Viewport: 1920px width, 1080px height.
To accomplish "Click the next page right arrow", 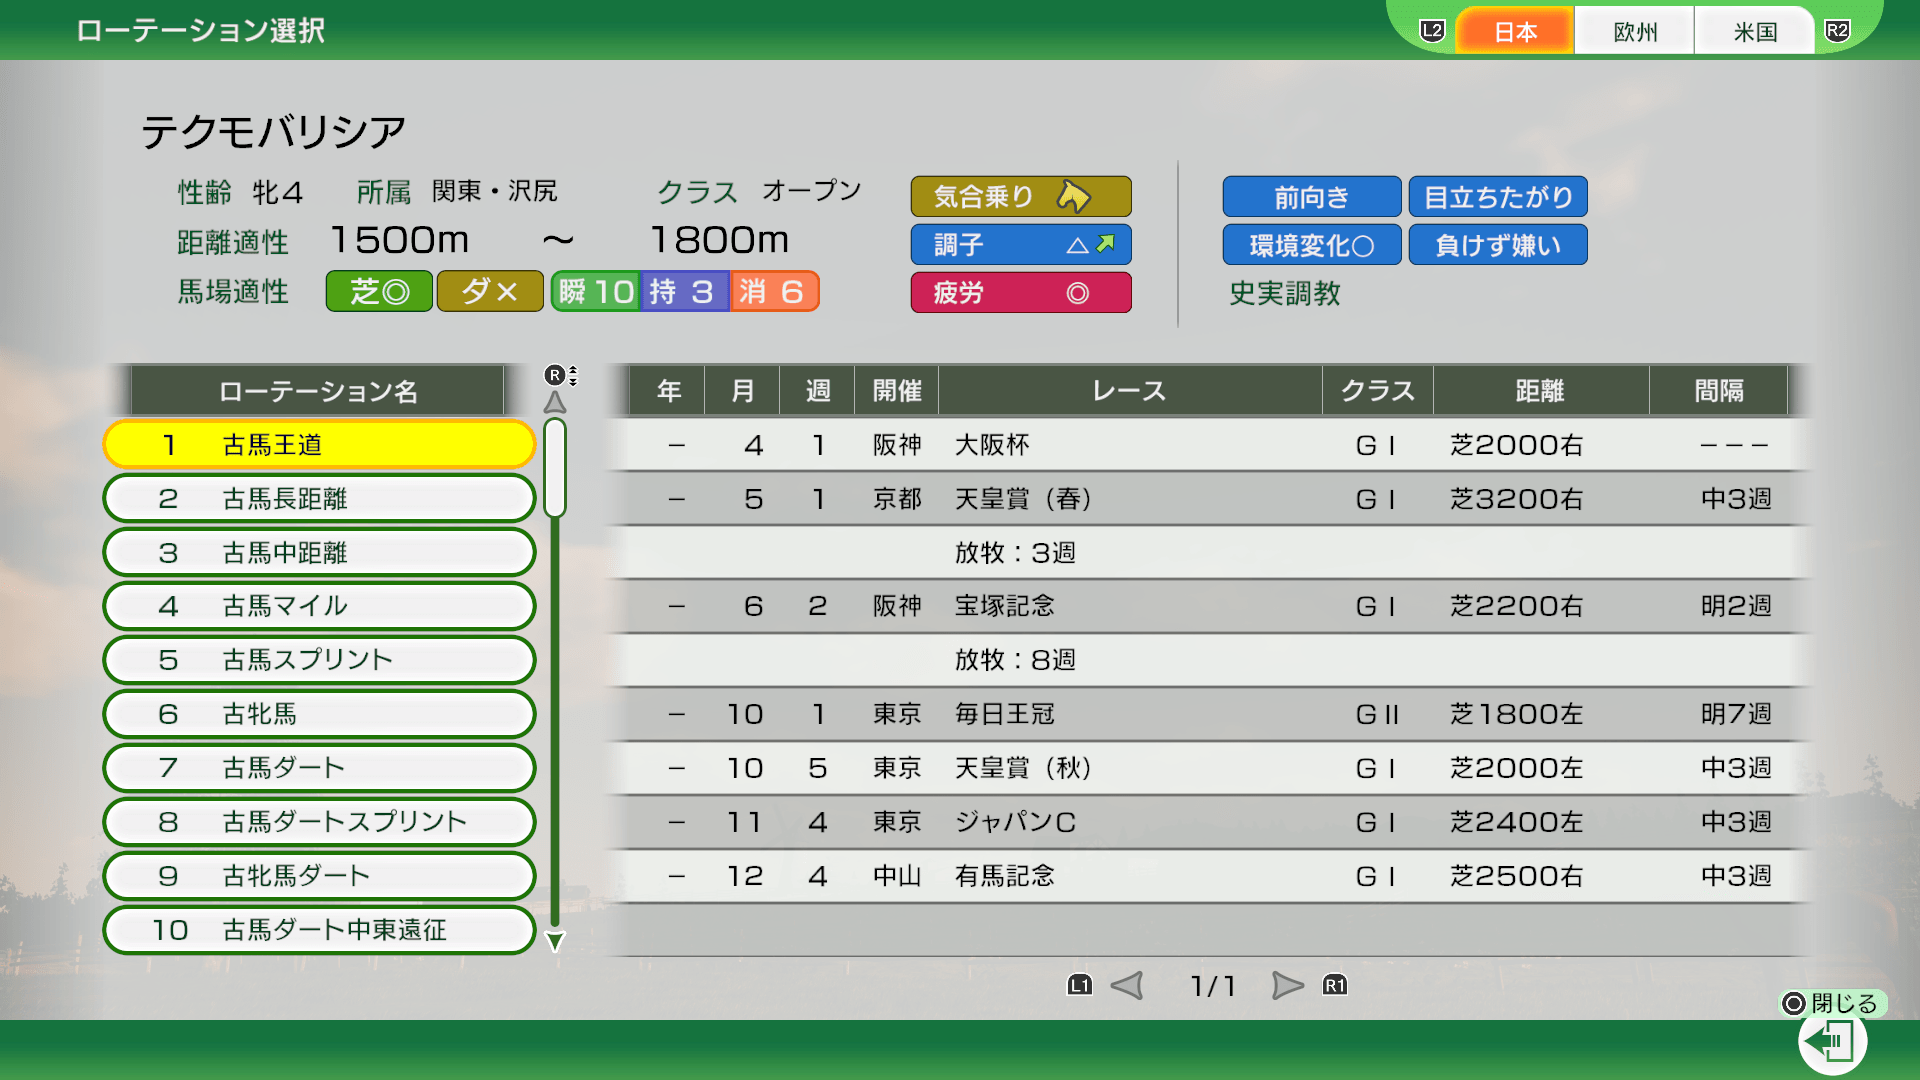I will (1287, 986).
